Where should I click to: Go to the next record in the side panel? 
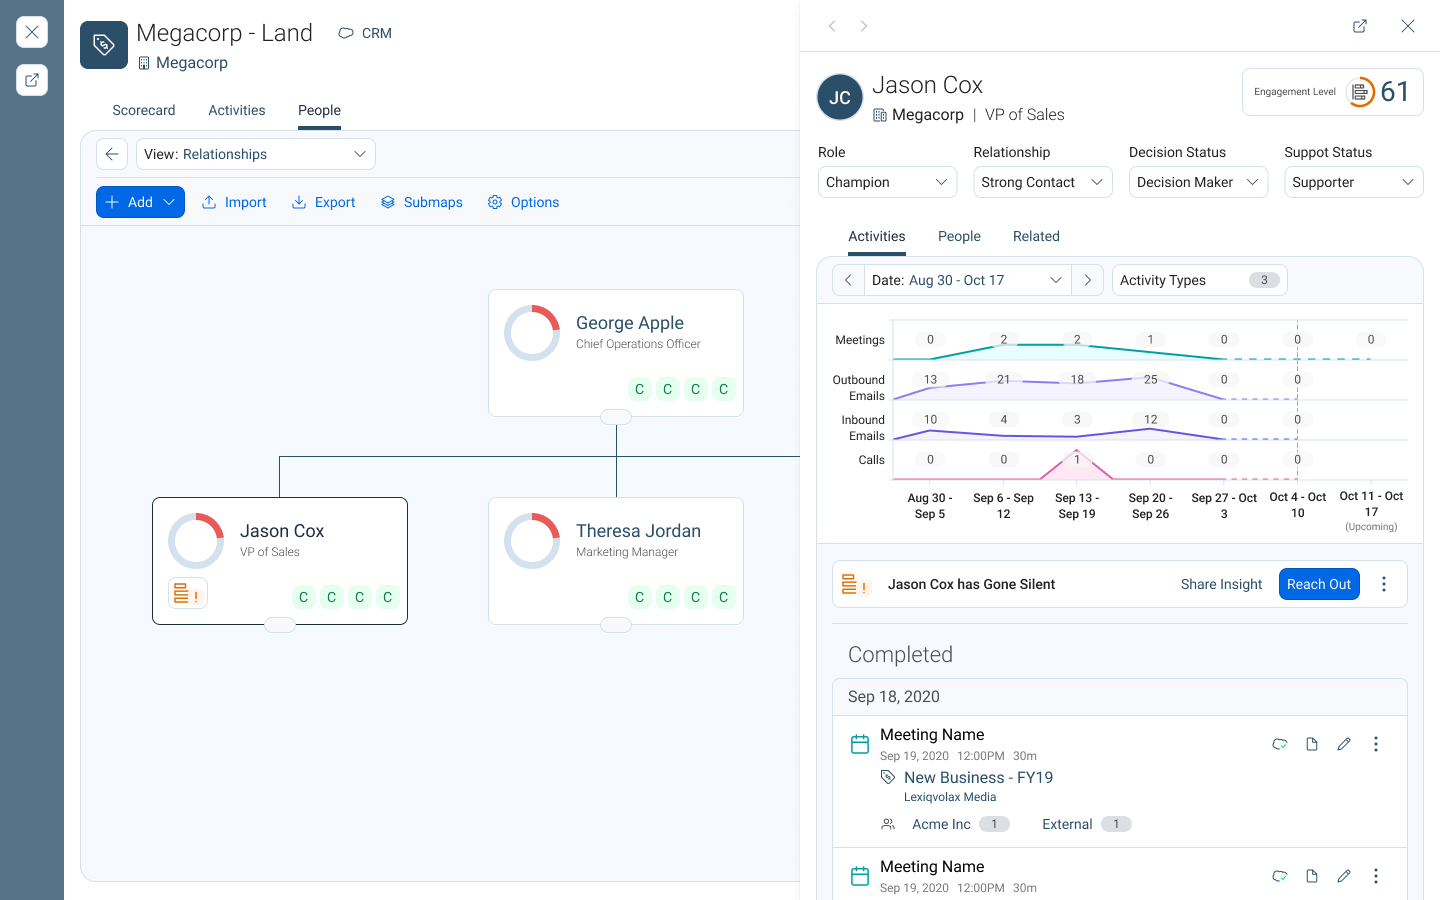[x=864, y=26]
